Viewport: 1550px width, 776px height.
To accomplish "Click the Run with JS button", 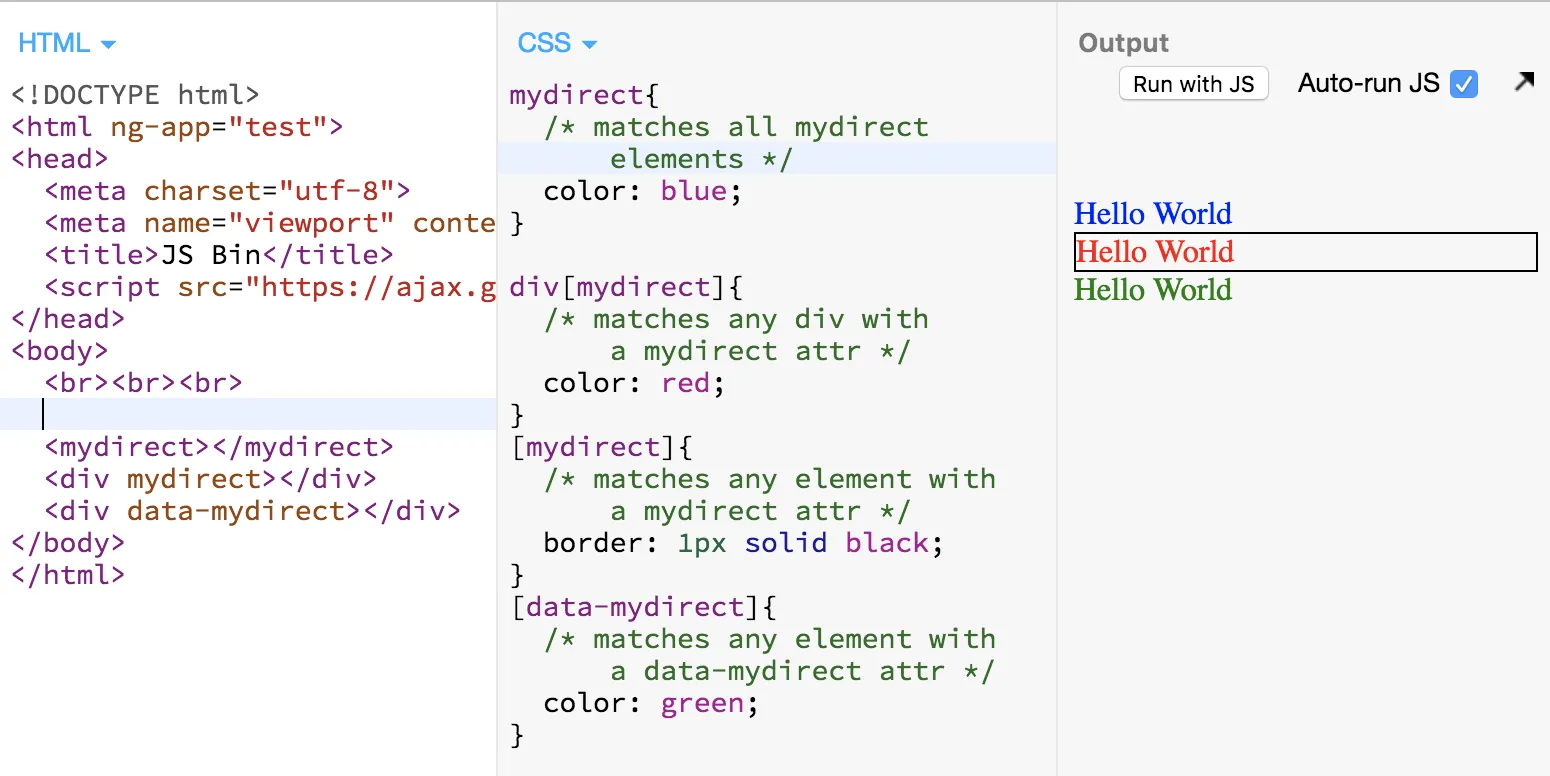I will click(1193, 84).
